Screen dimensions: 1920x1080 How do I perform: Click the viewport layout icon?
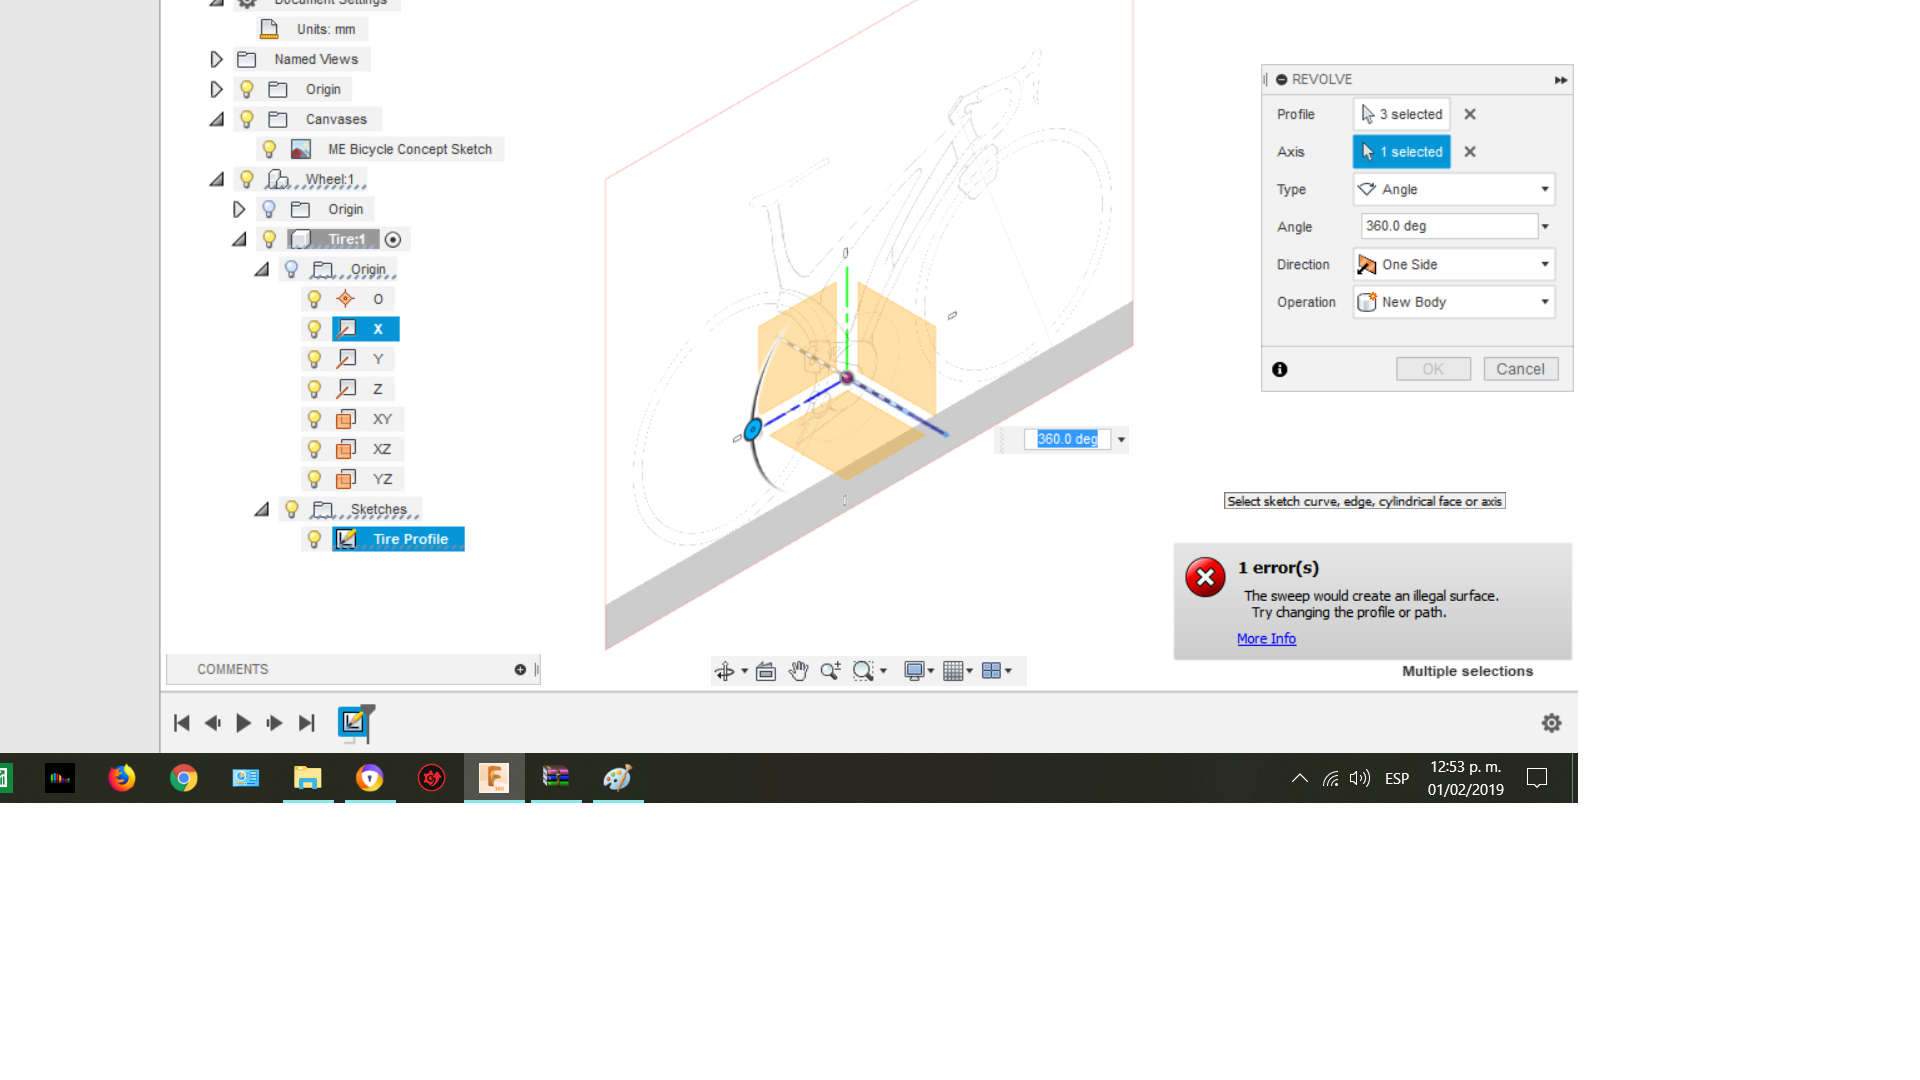click(x=993, y=670)
